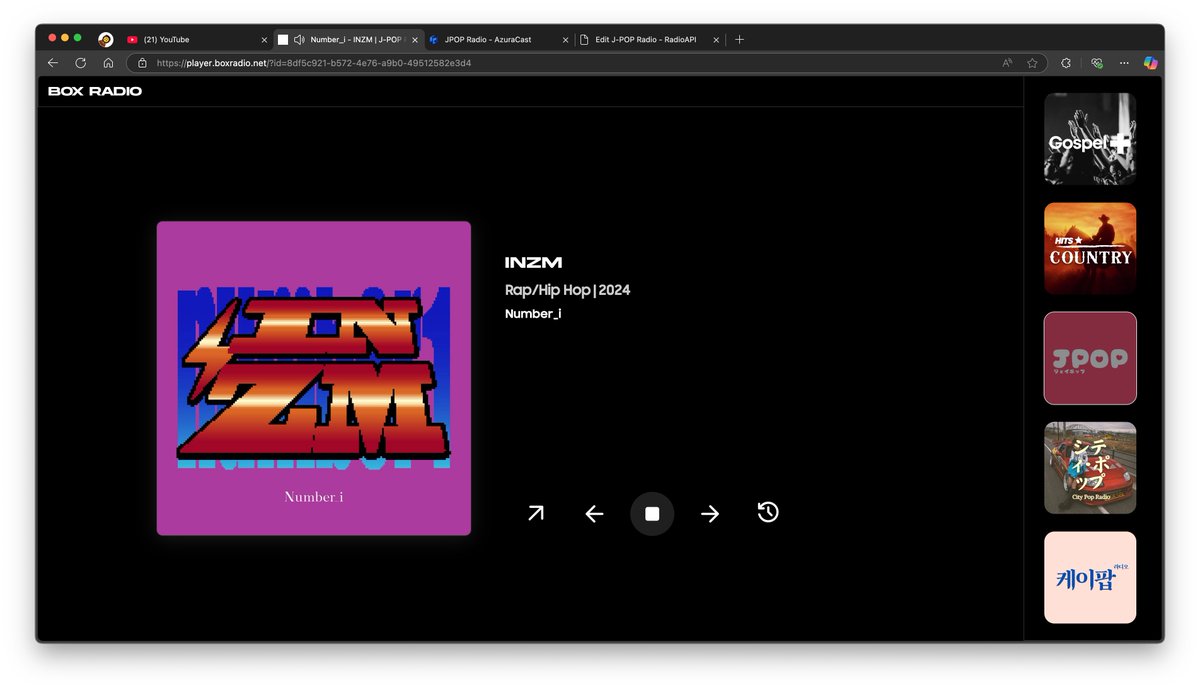
Task: Stop playback with the square stop button
Action: pos(652,514)
